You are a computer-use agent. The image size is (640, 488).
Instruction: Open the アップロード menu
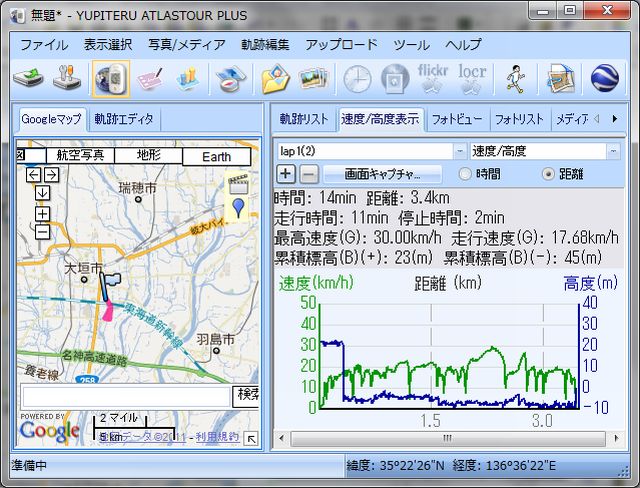pos(341,44)
